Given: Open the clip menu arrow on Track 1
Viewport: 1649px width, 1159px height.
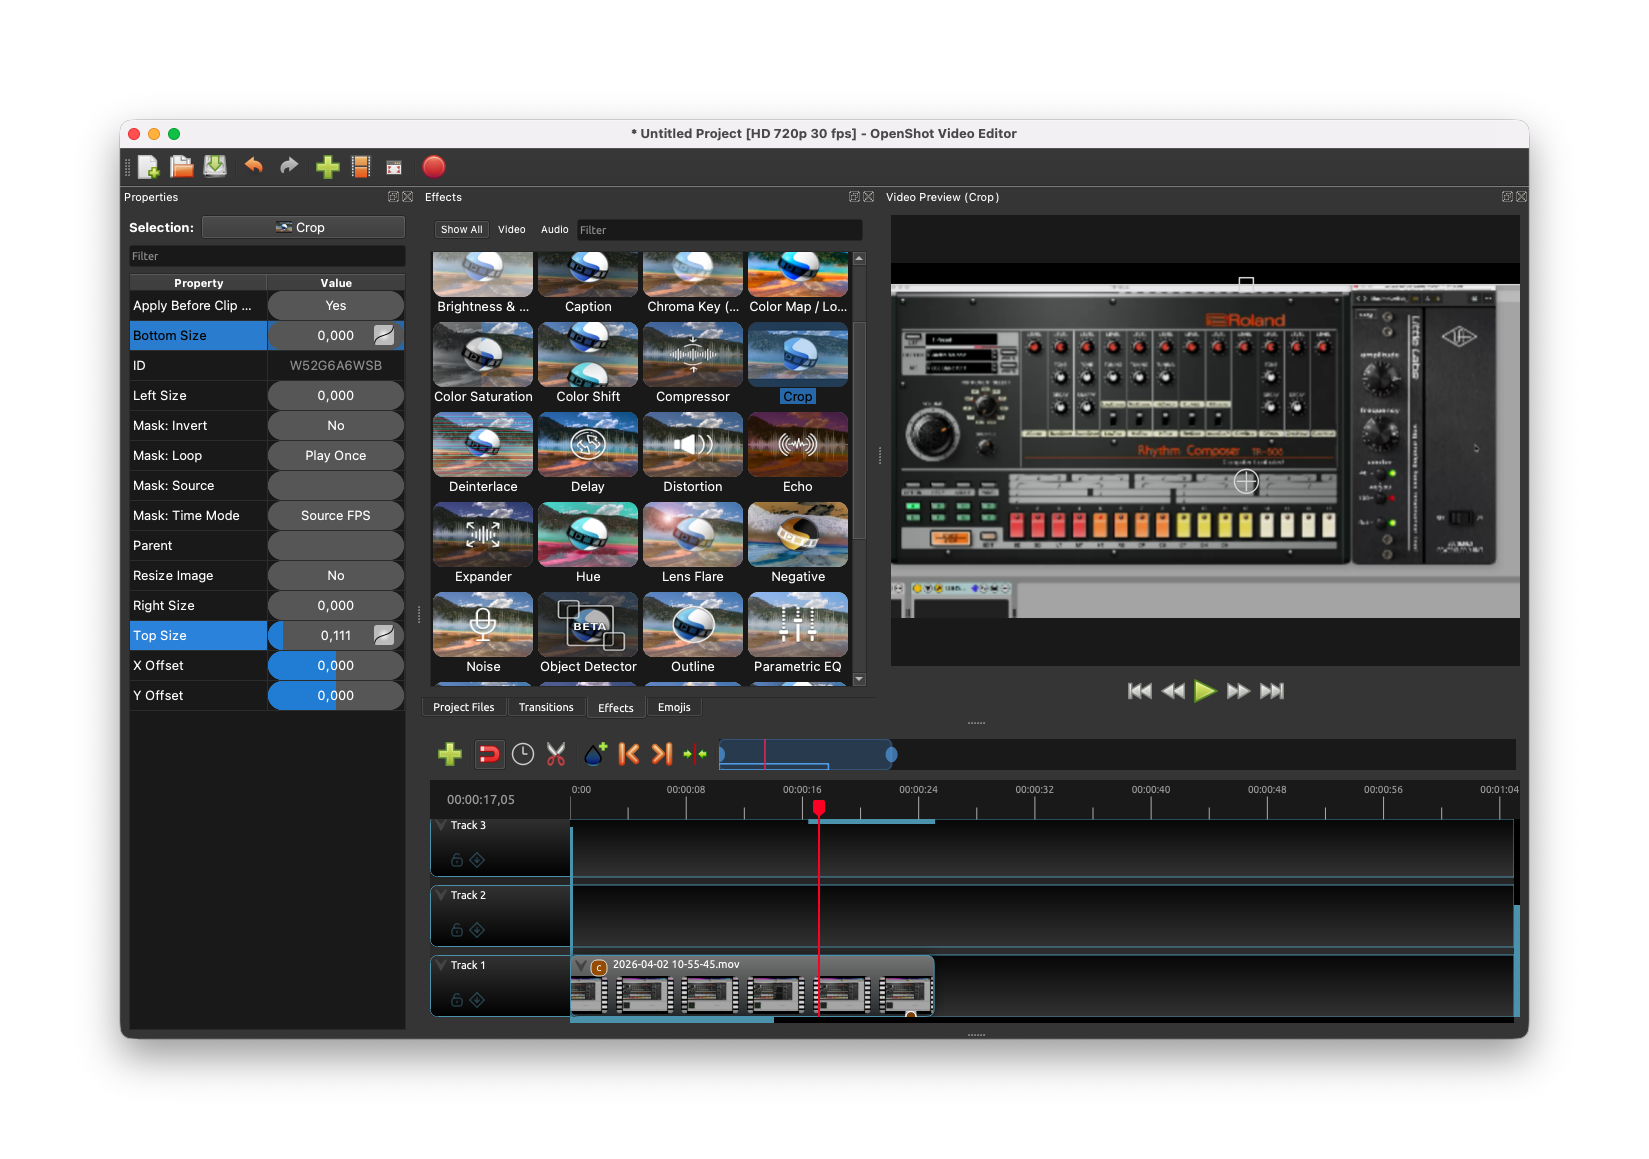Looking at the screenshot, I should click(x=581, y=966).
